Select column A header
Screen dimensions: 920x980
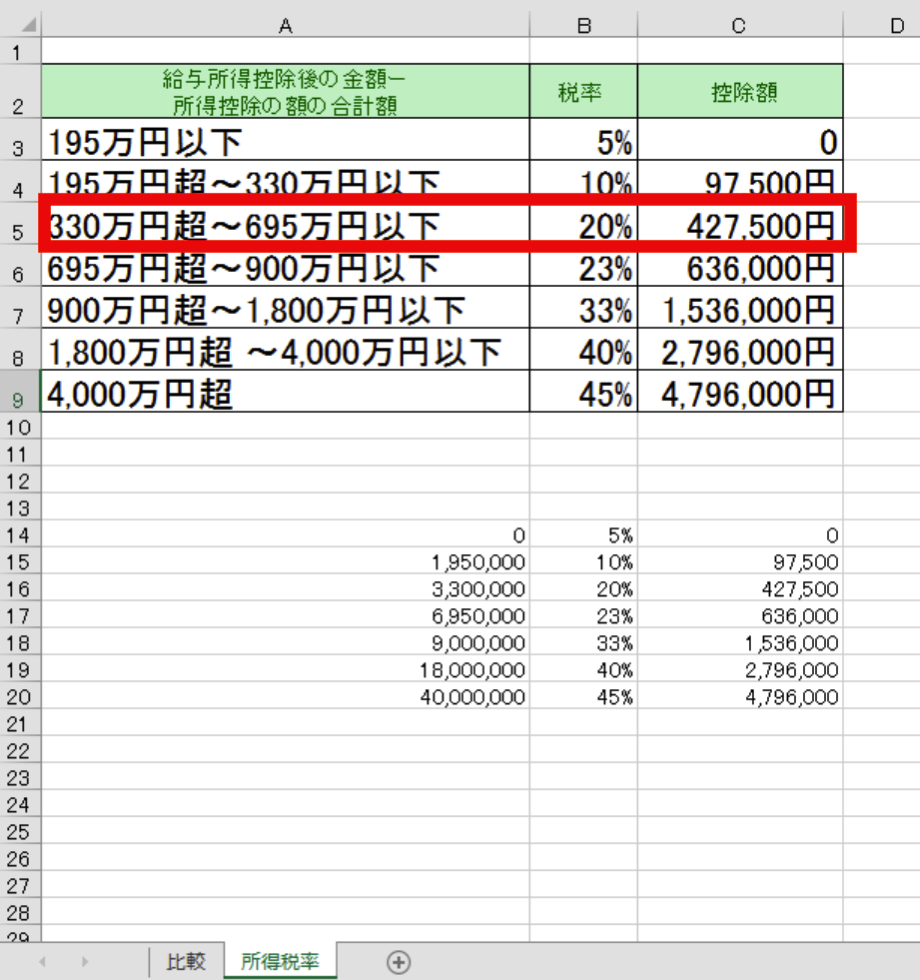(285, 26)
